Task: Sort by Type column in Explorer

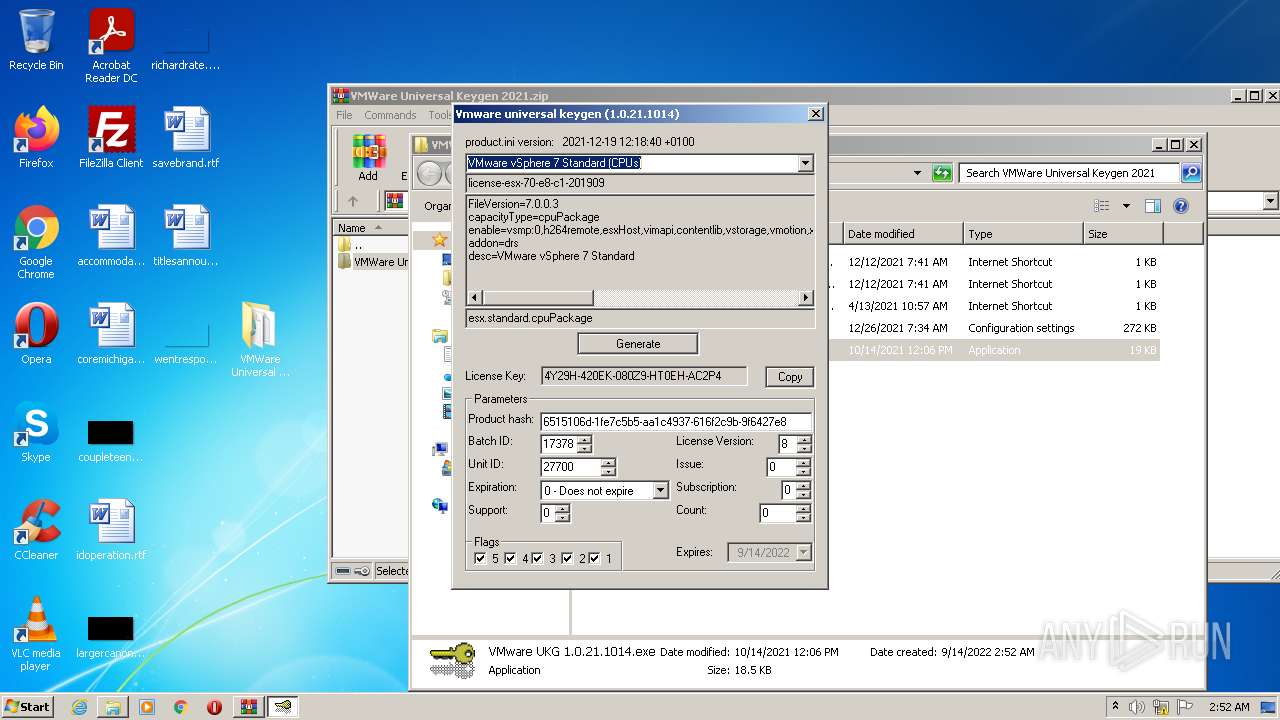Action: pos(1024,234)
